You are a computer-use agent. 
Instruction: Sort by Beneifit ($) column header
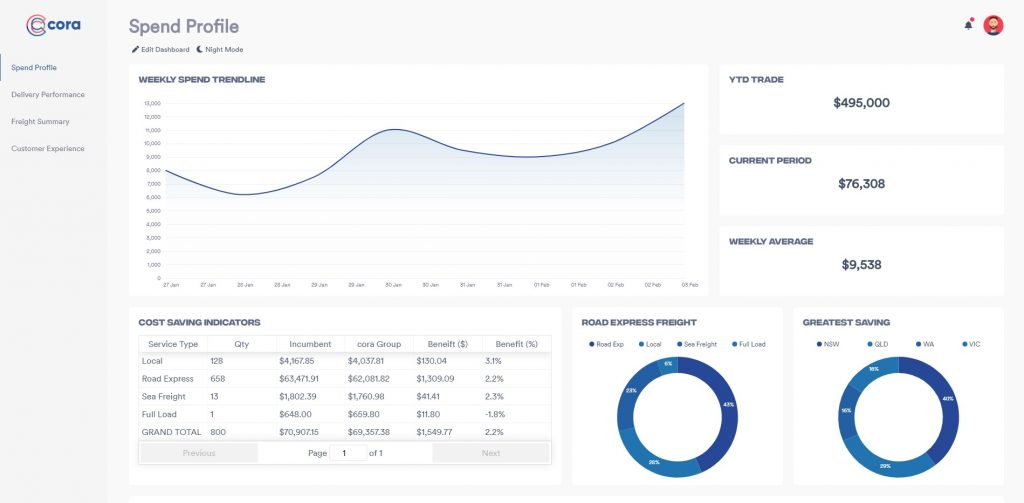point(448,344)
